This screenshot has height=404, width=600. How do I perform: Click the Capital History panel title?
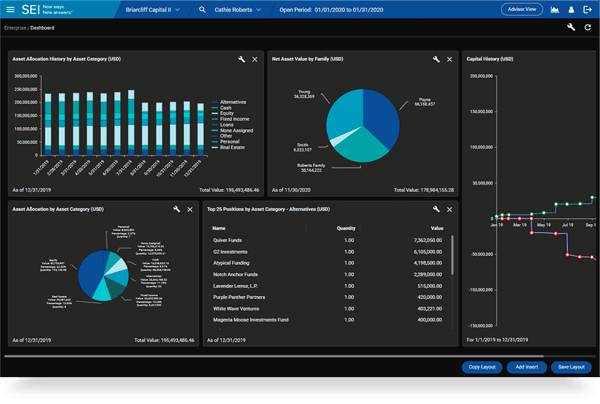point(490,59)
